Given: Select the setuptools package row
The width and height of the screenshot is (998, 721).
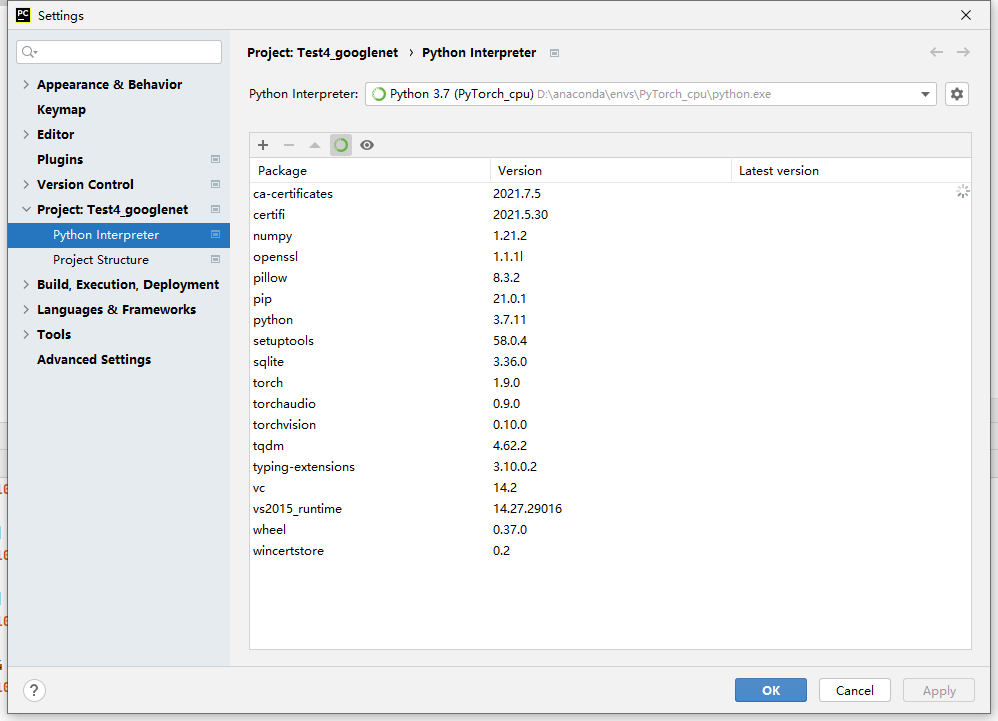Looking at the screenshot, I should pos(610,340).
